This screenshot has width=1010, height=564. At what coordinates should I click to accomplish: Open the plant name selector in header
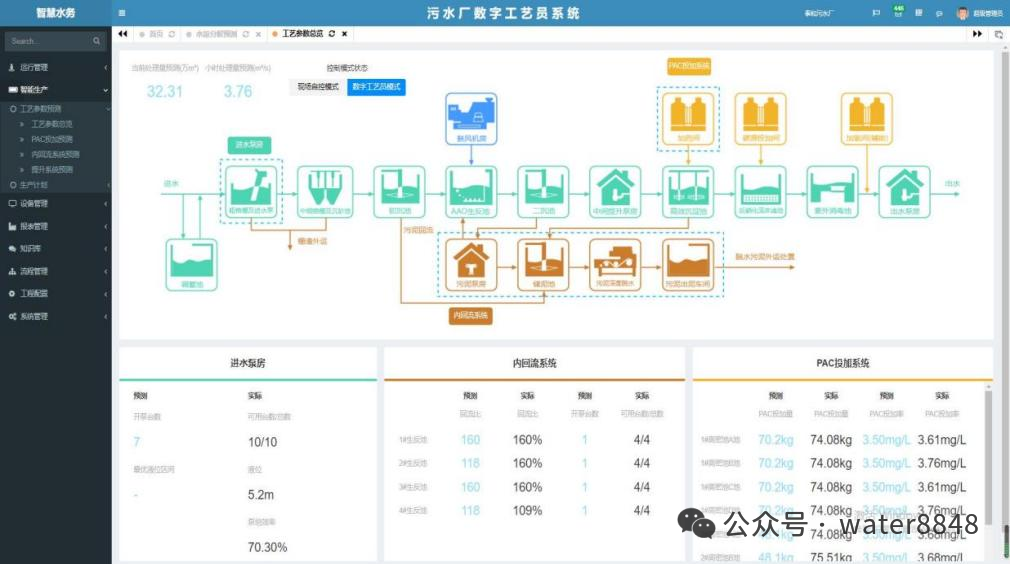pos(819,14)
